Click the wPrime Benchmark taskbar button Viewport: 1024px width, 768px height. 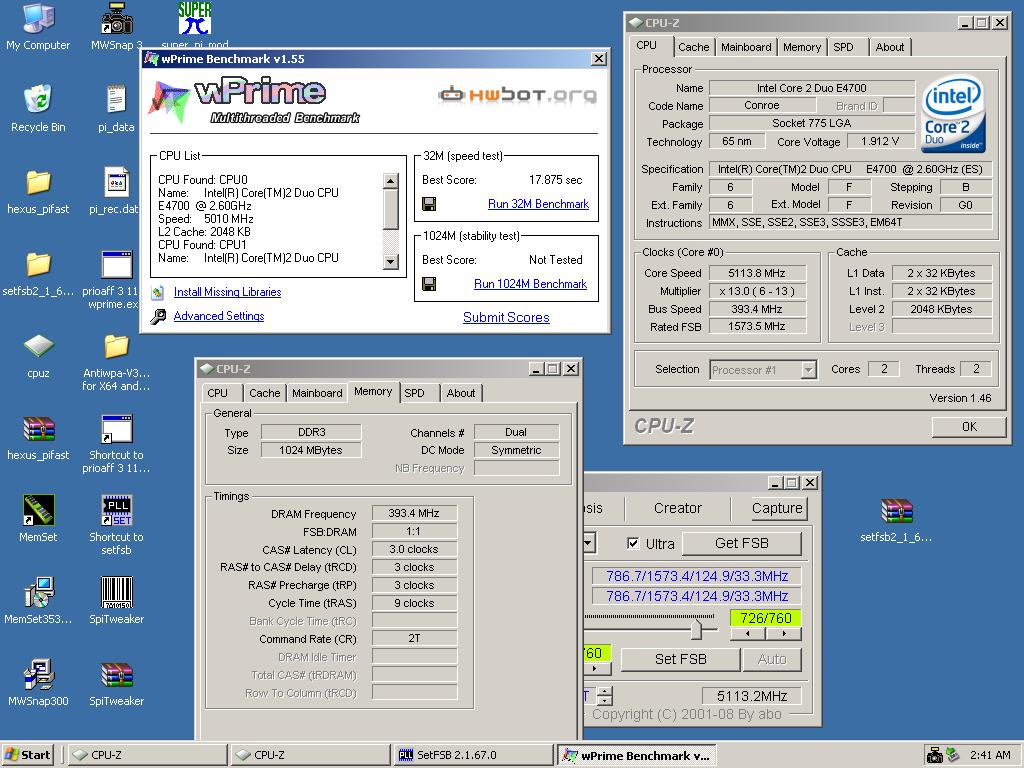tap(637, 755)
